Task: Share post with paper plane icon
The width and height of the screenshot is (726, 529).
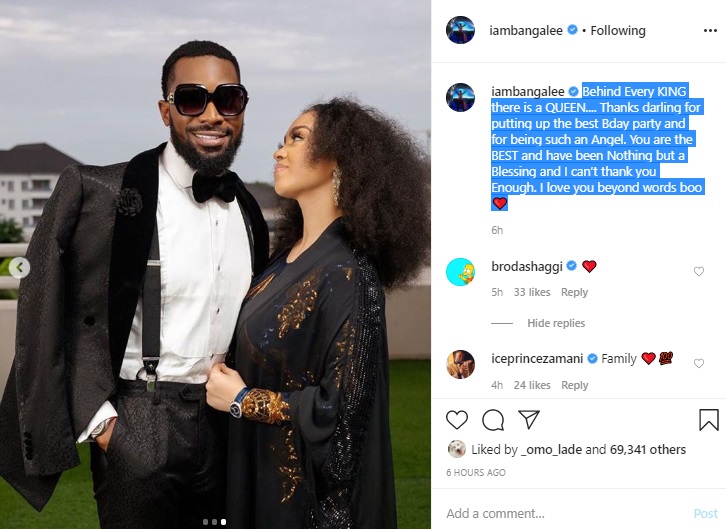Action: click(527, 420)
